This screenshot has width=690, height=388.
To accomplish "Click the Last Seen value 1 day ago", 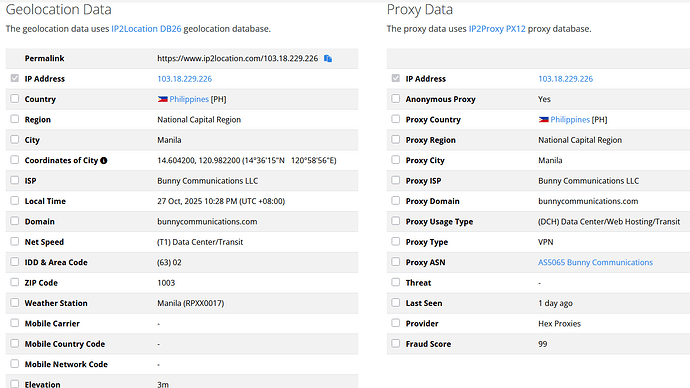I will (x=555, y=303).
